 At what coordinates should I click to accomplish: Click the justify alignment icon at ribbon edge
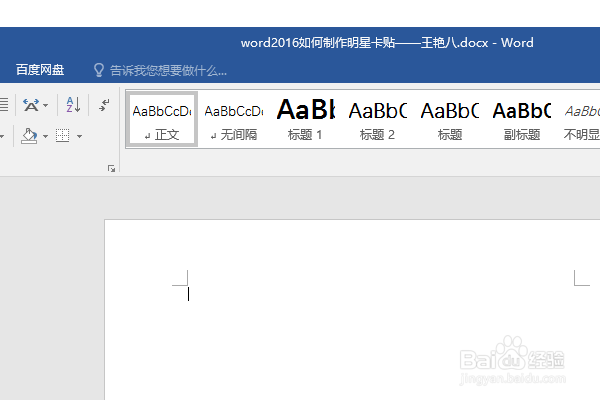click(3, 104)
